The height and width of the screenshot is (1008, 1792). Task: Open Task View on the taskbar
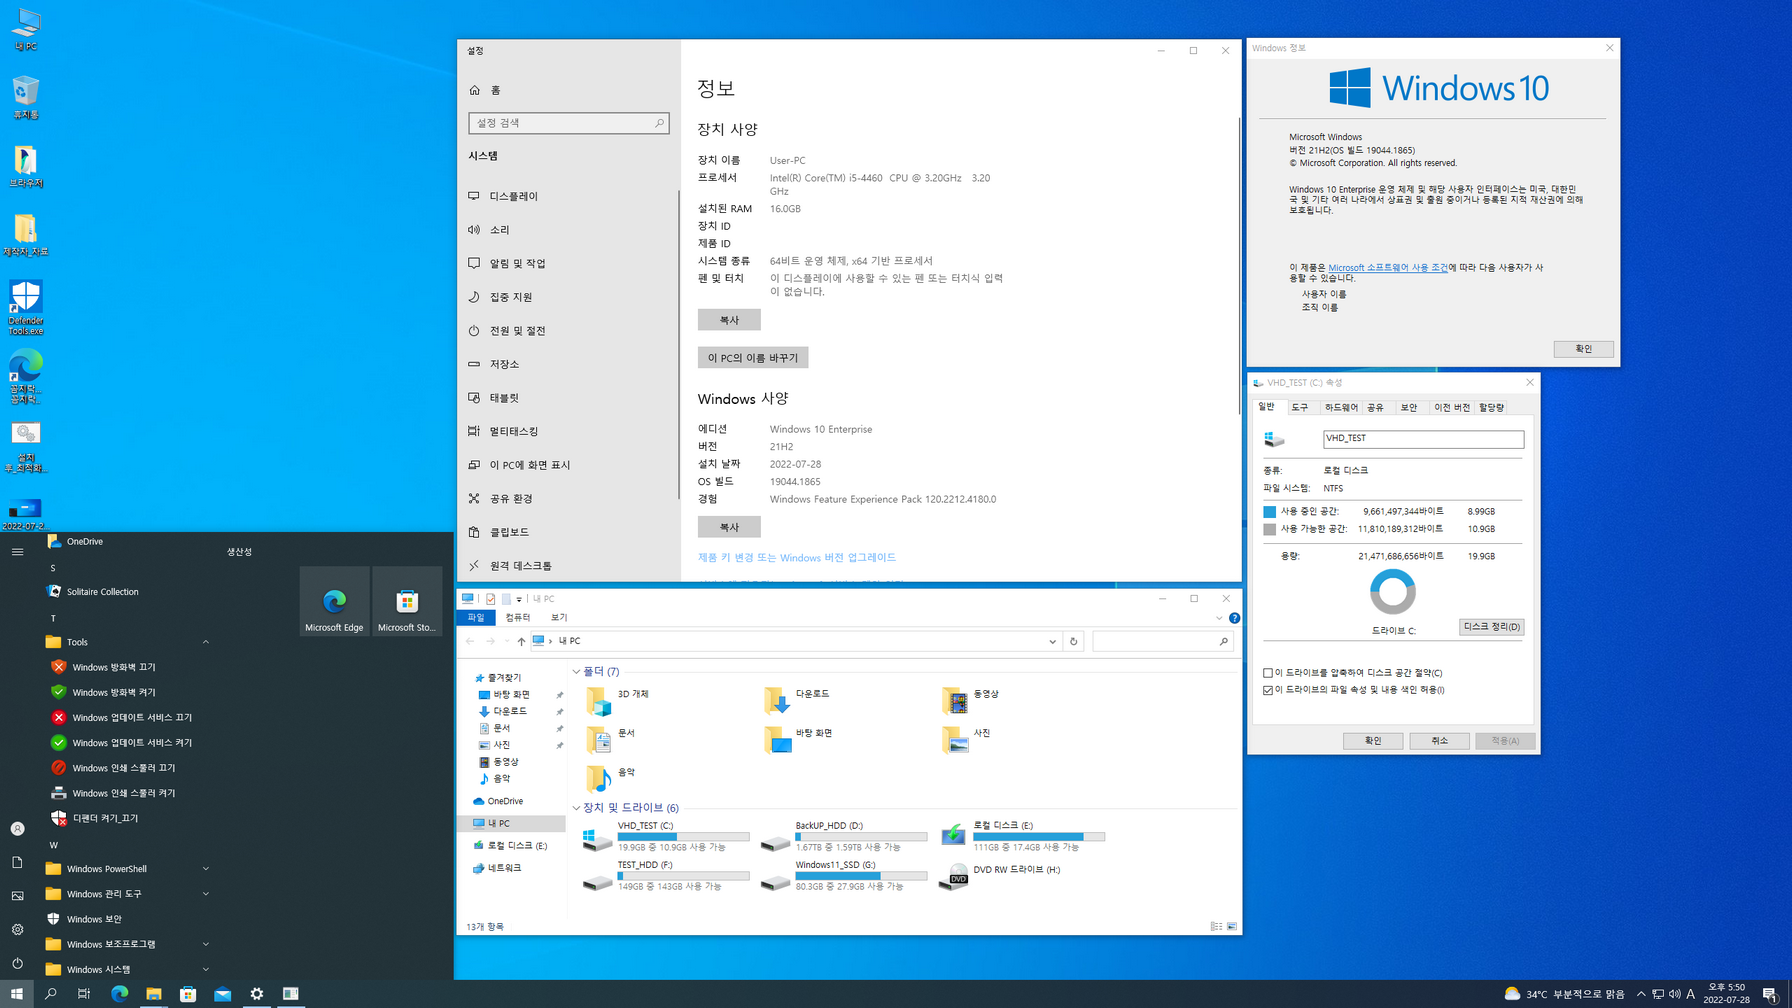(x=84, y=994)
